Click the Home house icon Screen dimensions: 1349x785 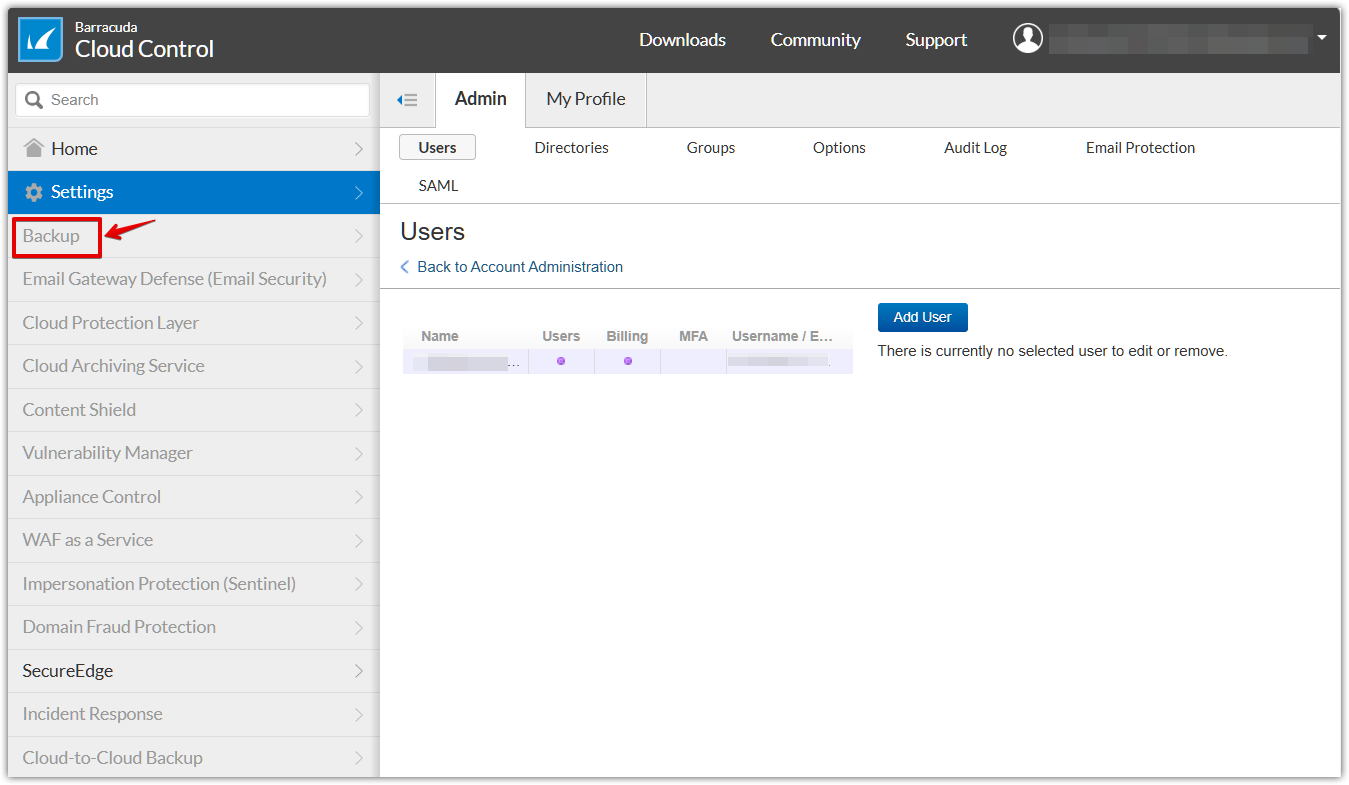(x=34, y=148)
